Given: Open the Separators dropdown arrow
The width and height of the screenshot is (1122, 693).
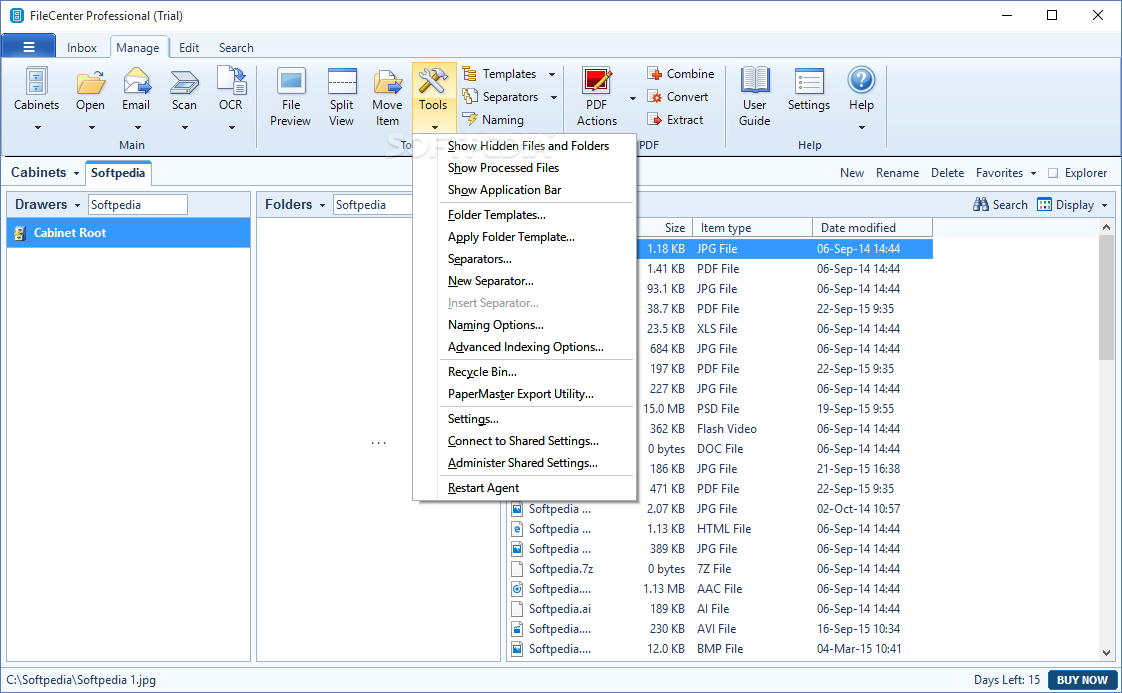Looking at the screenshot, I should click(x=553, y=97).
